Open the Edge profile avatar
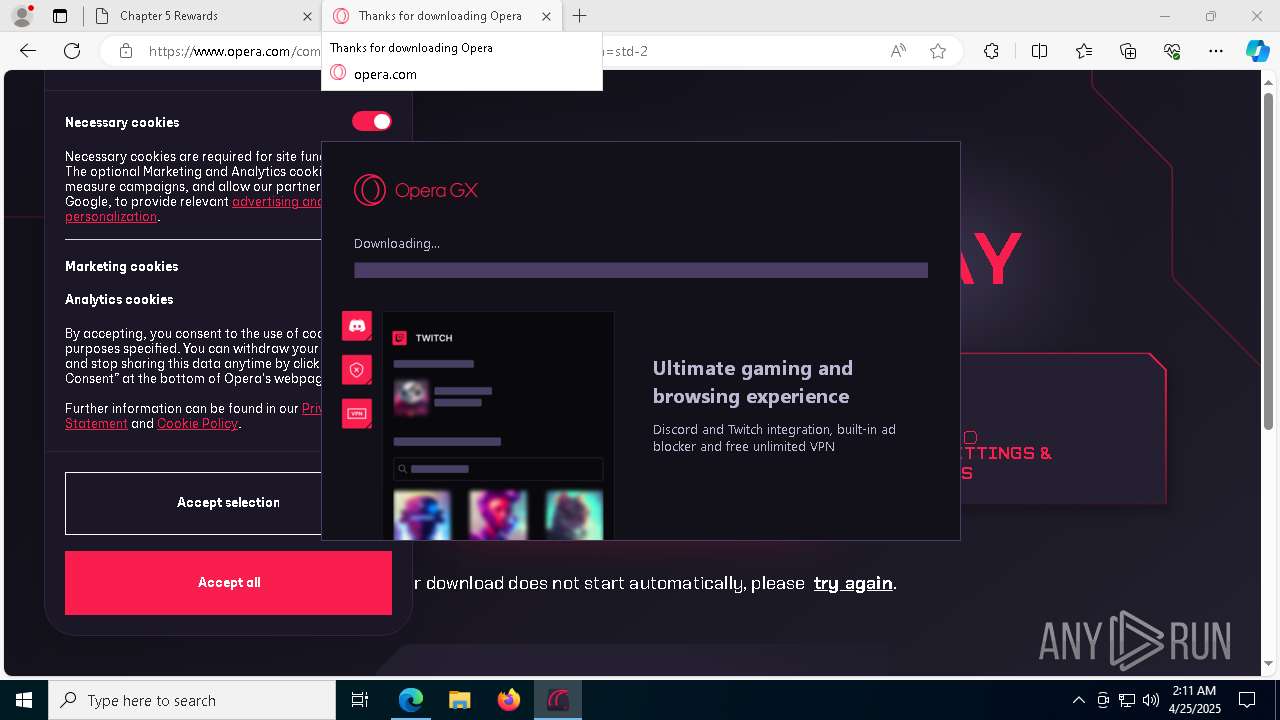Viewport: 1280px width, 720px height. click(21, 16)
